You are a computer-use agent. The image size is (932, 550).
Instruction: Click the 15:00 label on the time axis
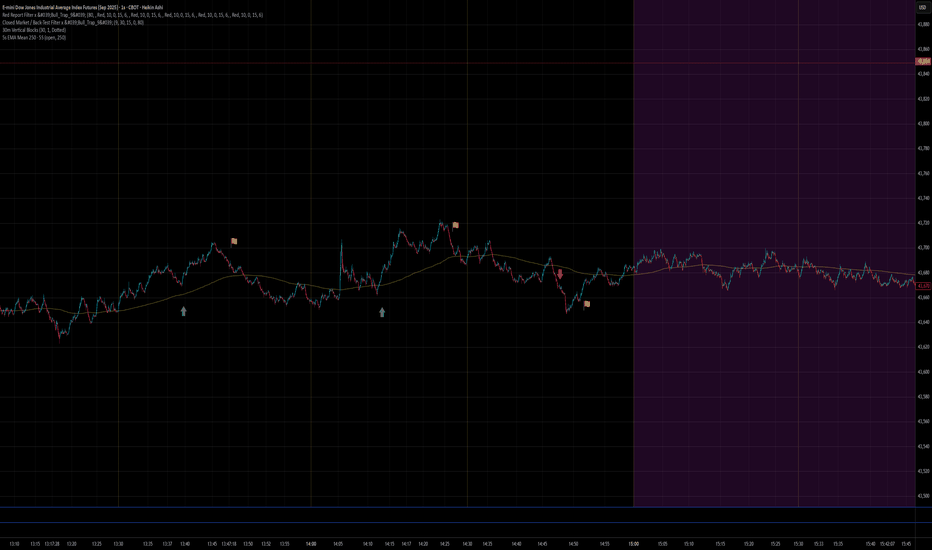click(x=634, y=543)
